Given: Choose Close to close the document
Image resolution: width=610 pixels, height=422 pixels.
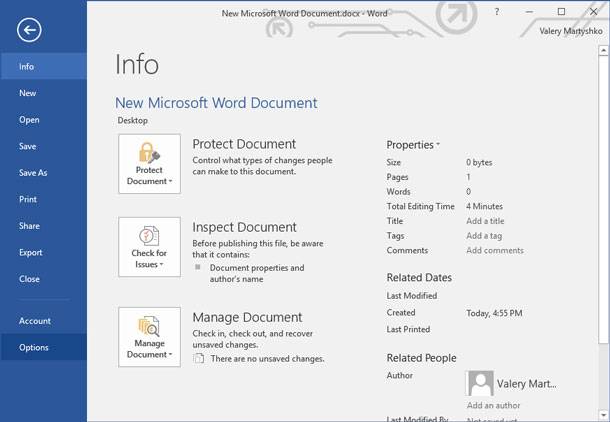Looking at the screenshot, I should (x=44, y=279).
